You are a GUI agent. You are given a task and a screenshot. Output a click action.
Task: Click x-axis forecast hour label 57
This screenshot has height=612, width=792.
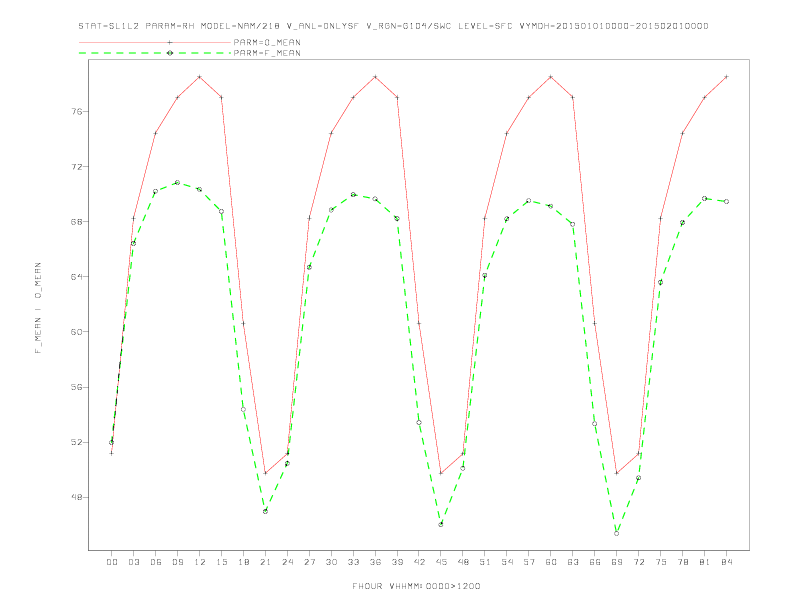click(x=529, y=562)
